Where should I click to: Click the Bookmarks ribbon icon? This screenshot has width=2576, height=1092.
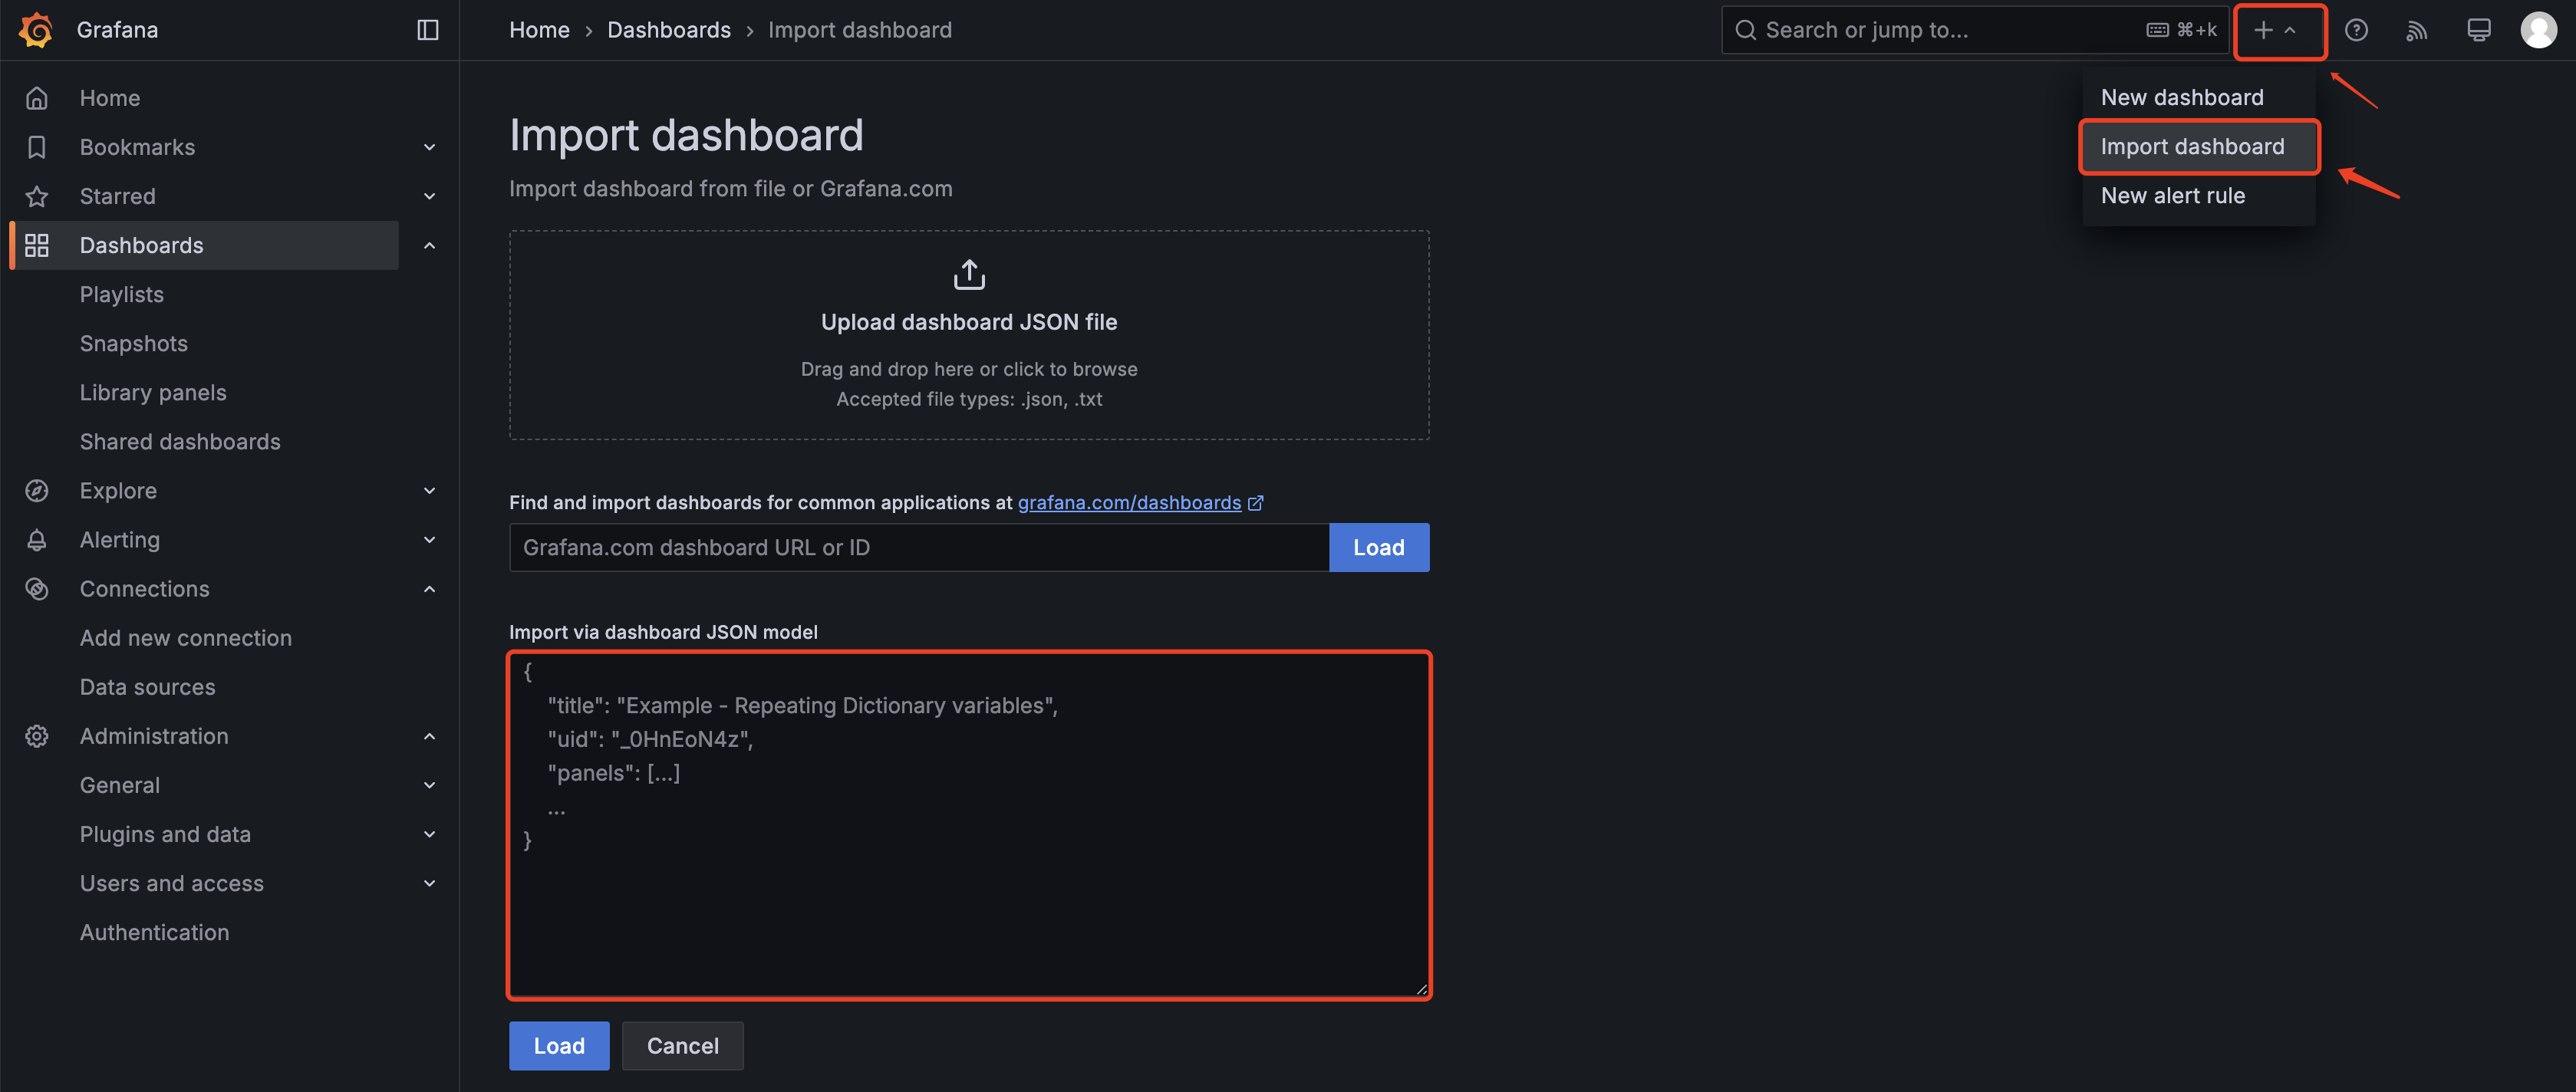pos(37,147)
